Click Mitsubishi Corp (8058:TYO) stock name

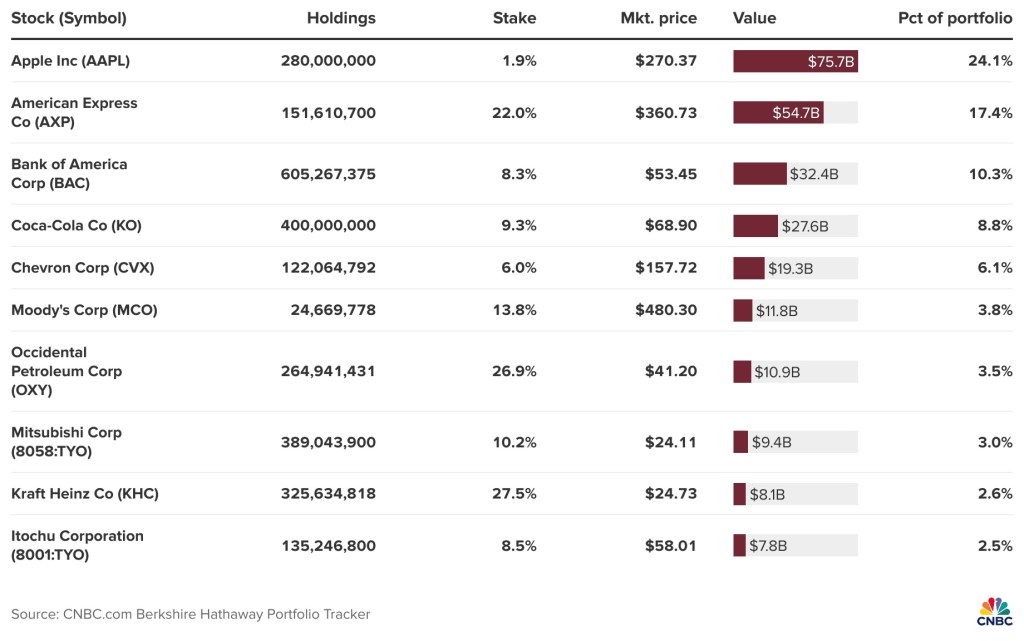click(66, 442)
